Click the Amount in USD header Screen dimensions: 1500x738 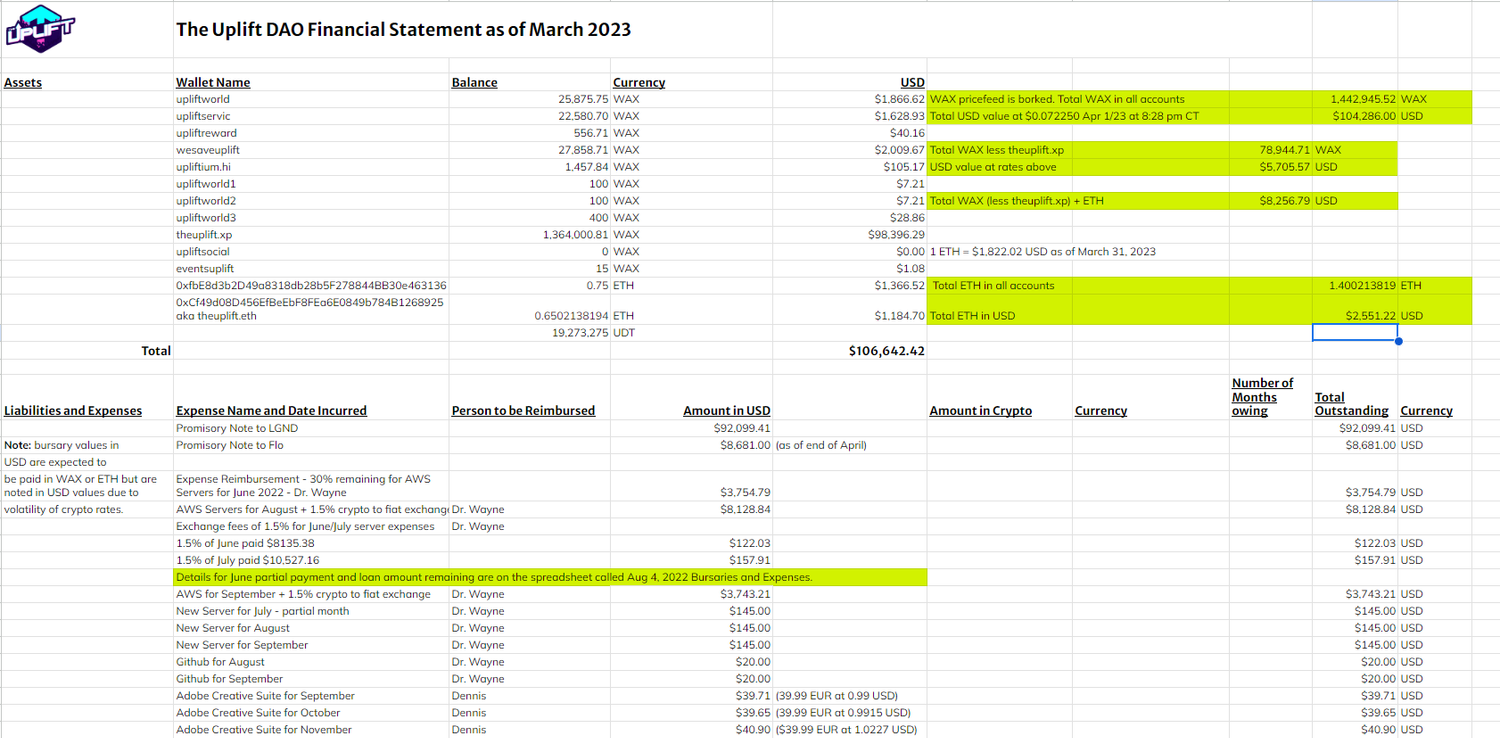pyautogui.click(x=727, y=410)
